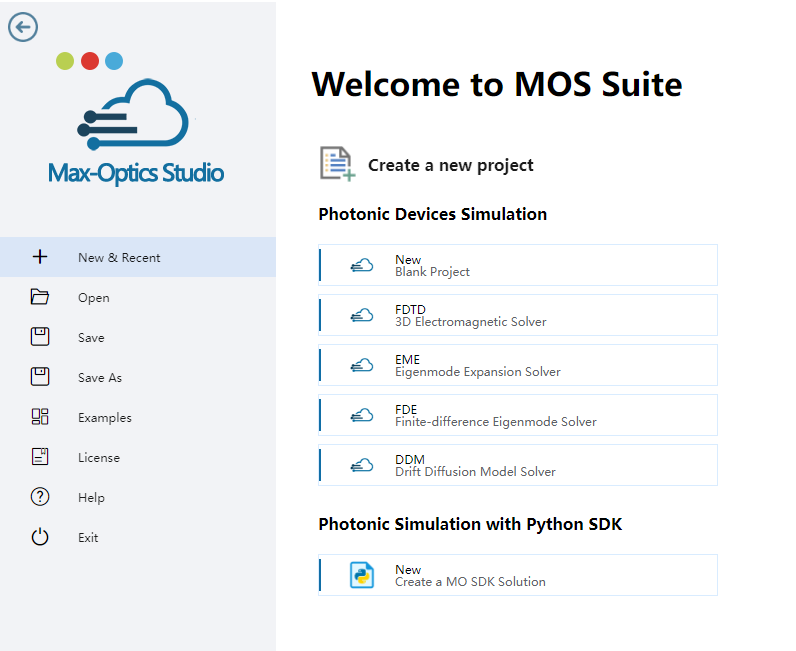Click the Exit power icon

40,537
